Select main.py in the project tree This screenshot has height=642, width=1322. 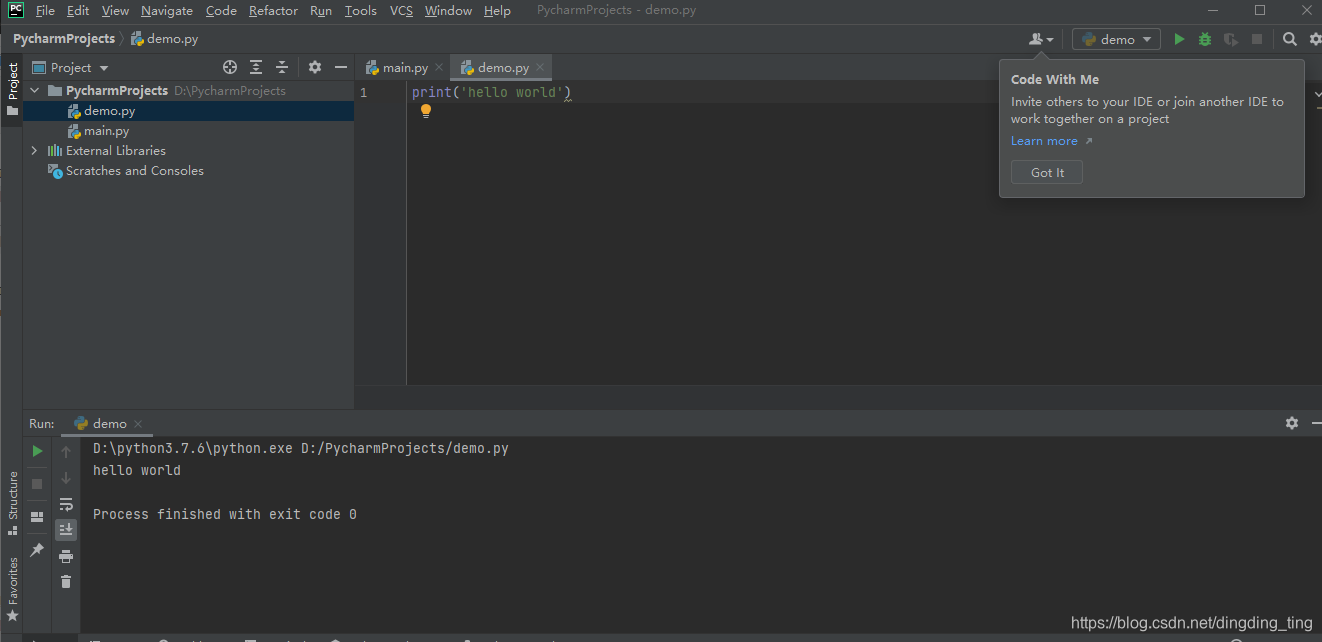point(188,131)
